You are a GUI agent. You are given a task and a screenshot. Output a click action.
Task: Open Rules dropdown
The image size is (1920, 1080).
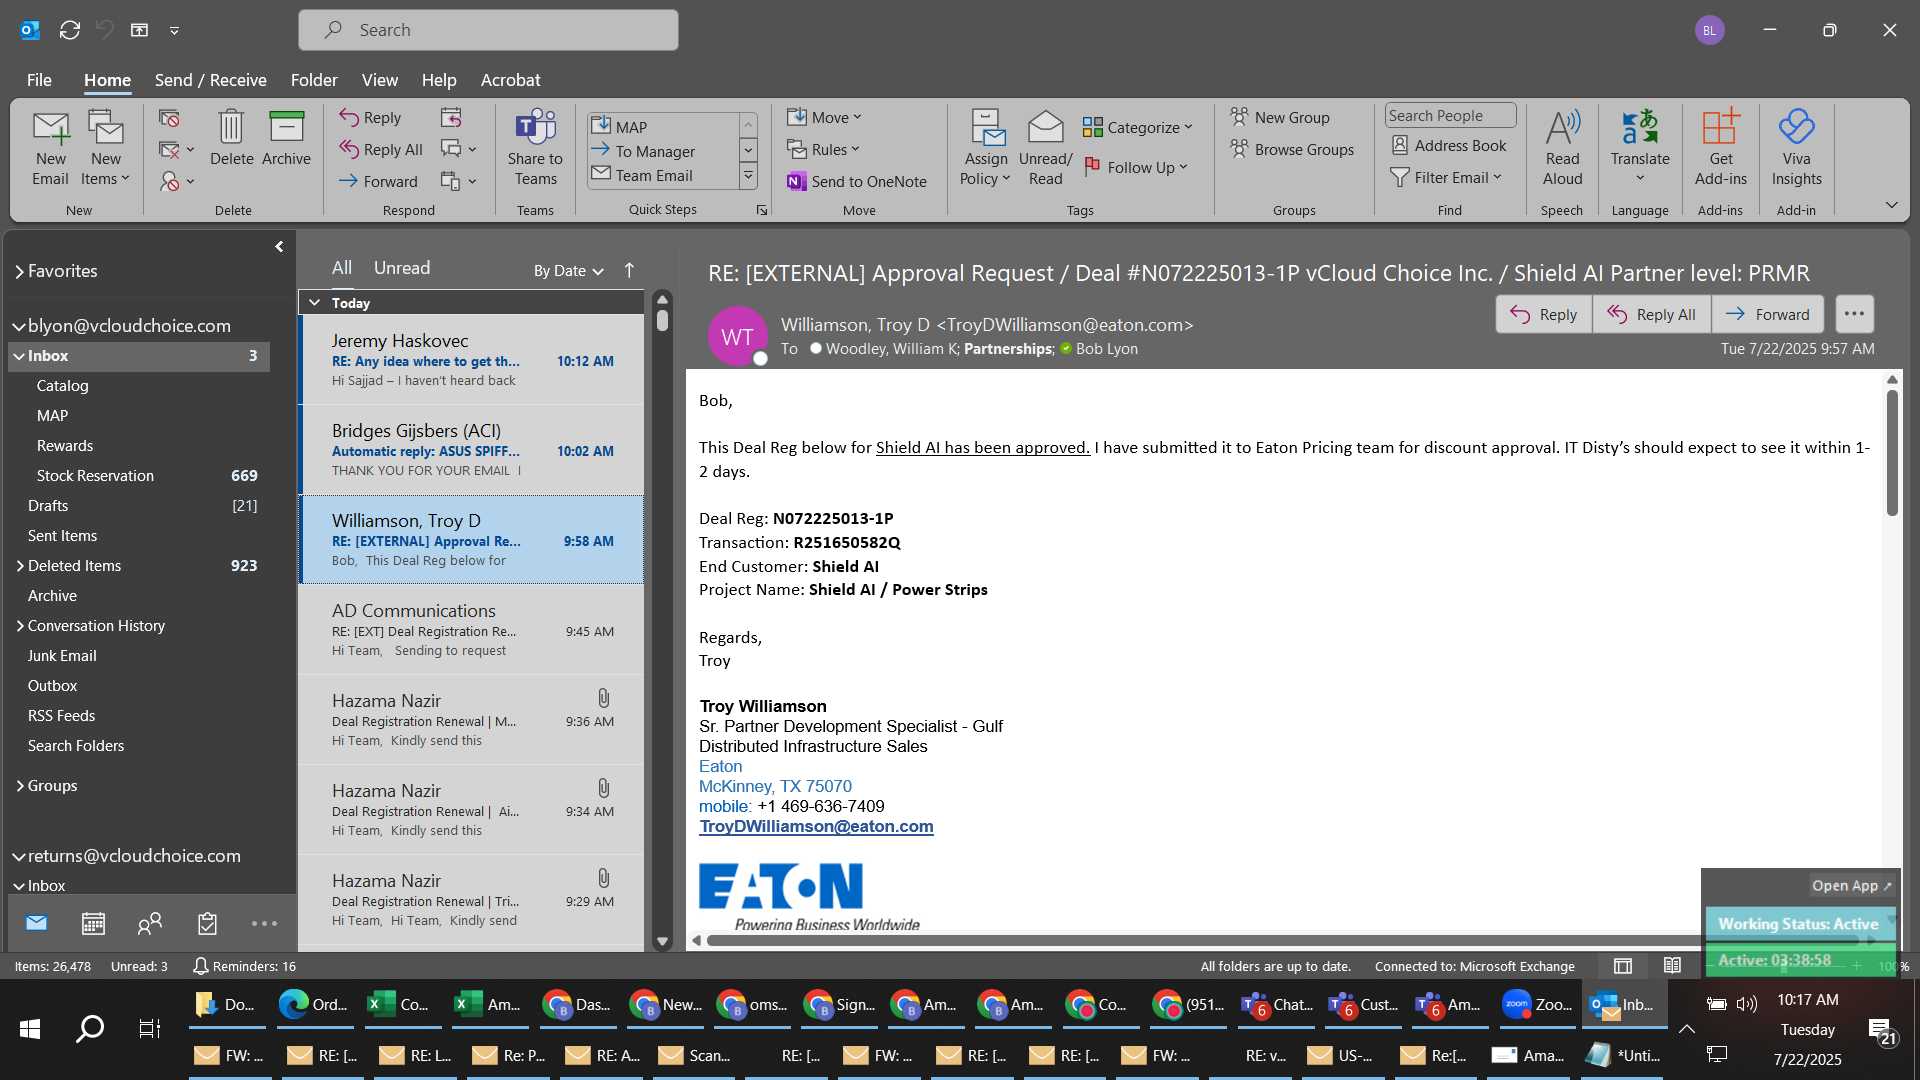point(823,150)
